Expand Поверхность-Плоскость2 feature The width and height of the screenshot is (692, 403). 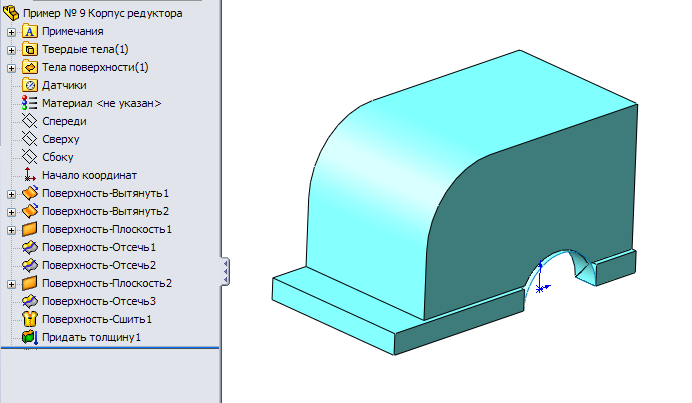point(11,284)
